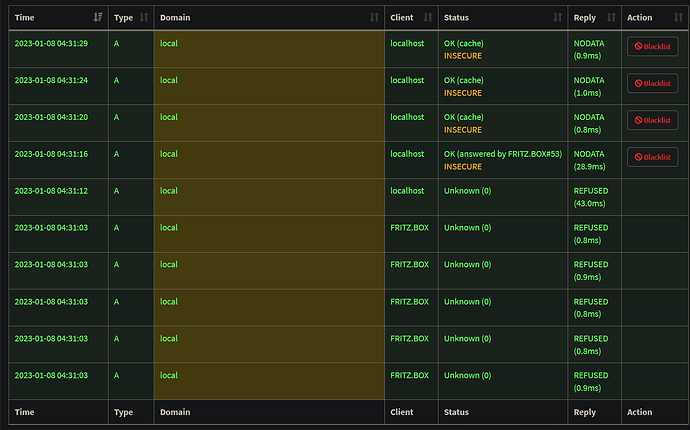This screenshot has width=690, height=430.
Task: Blacklist the 04:31:29 query
Action: (652, 46)
